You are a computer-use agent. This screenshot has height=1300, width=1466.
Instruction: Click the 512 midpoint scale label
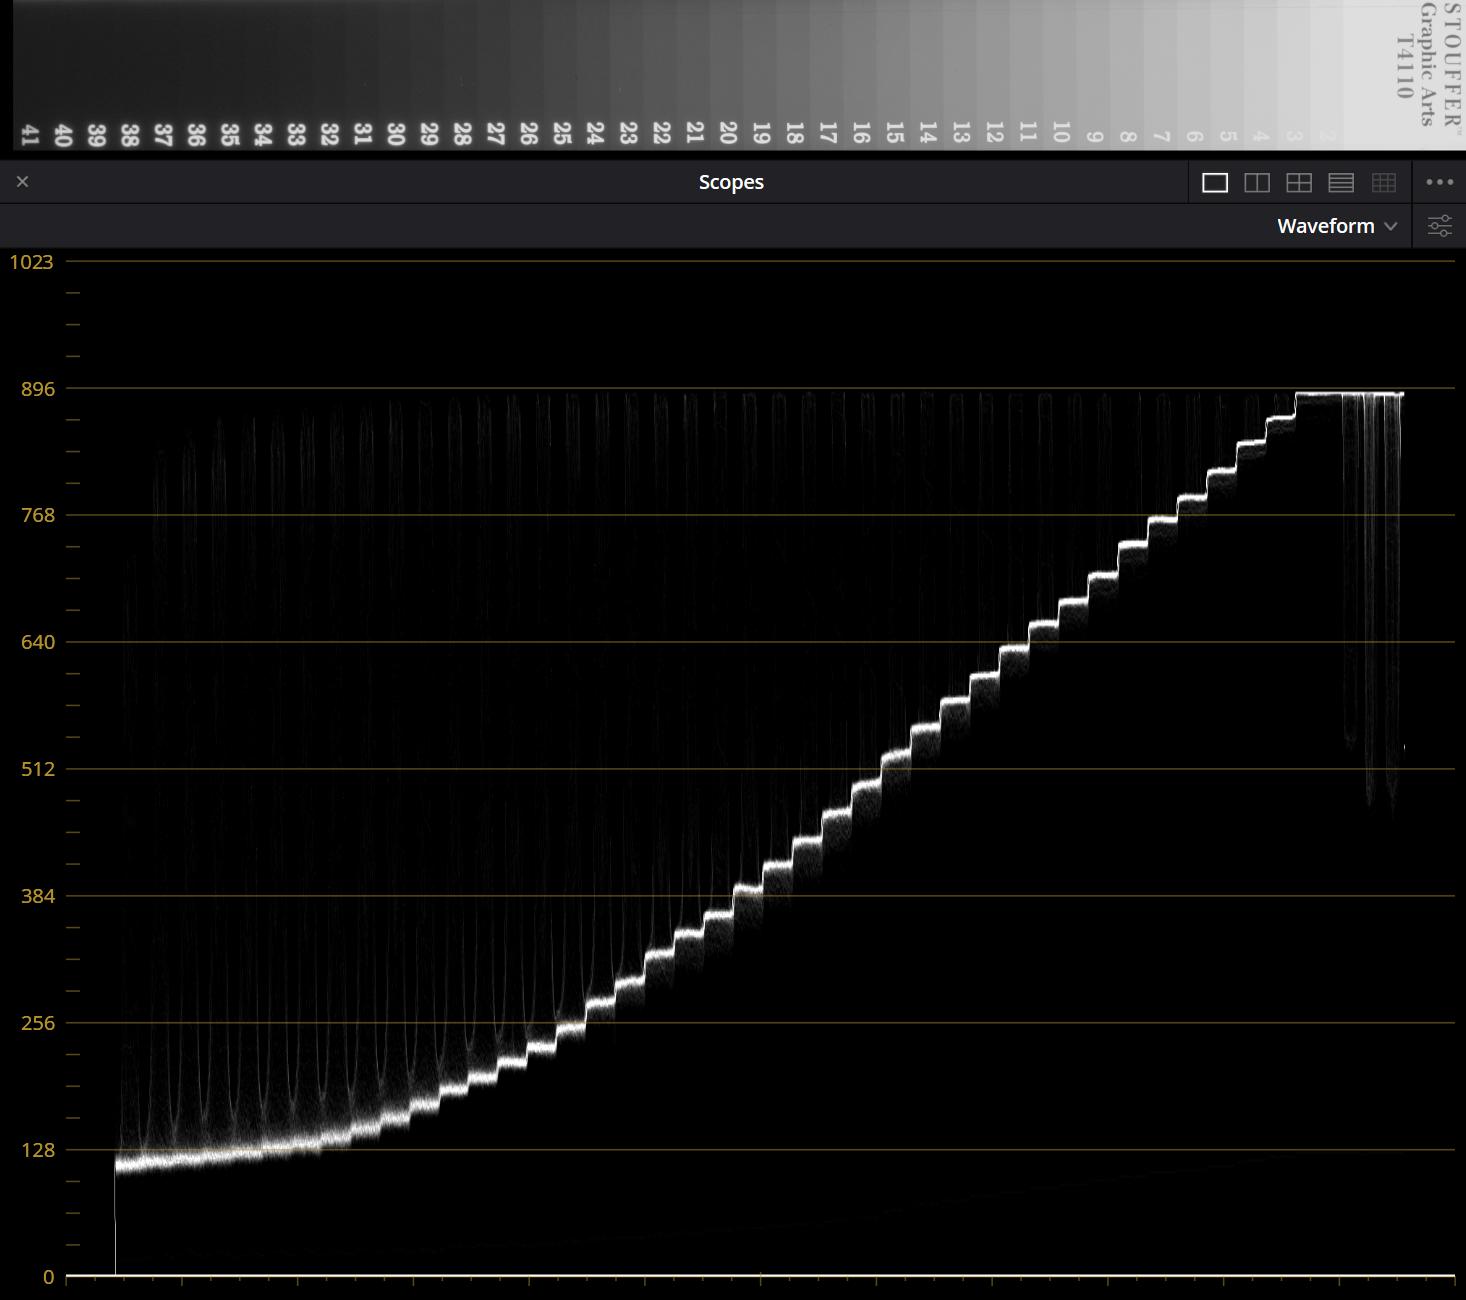37,769
